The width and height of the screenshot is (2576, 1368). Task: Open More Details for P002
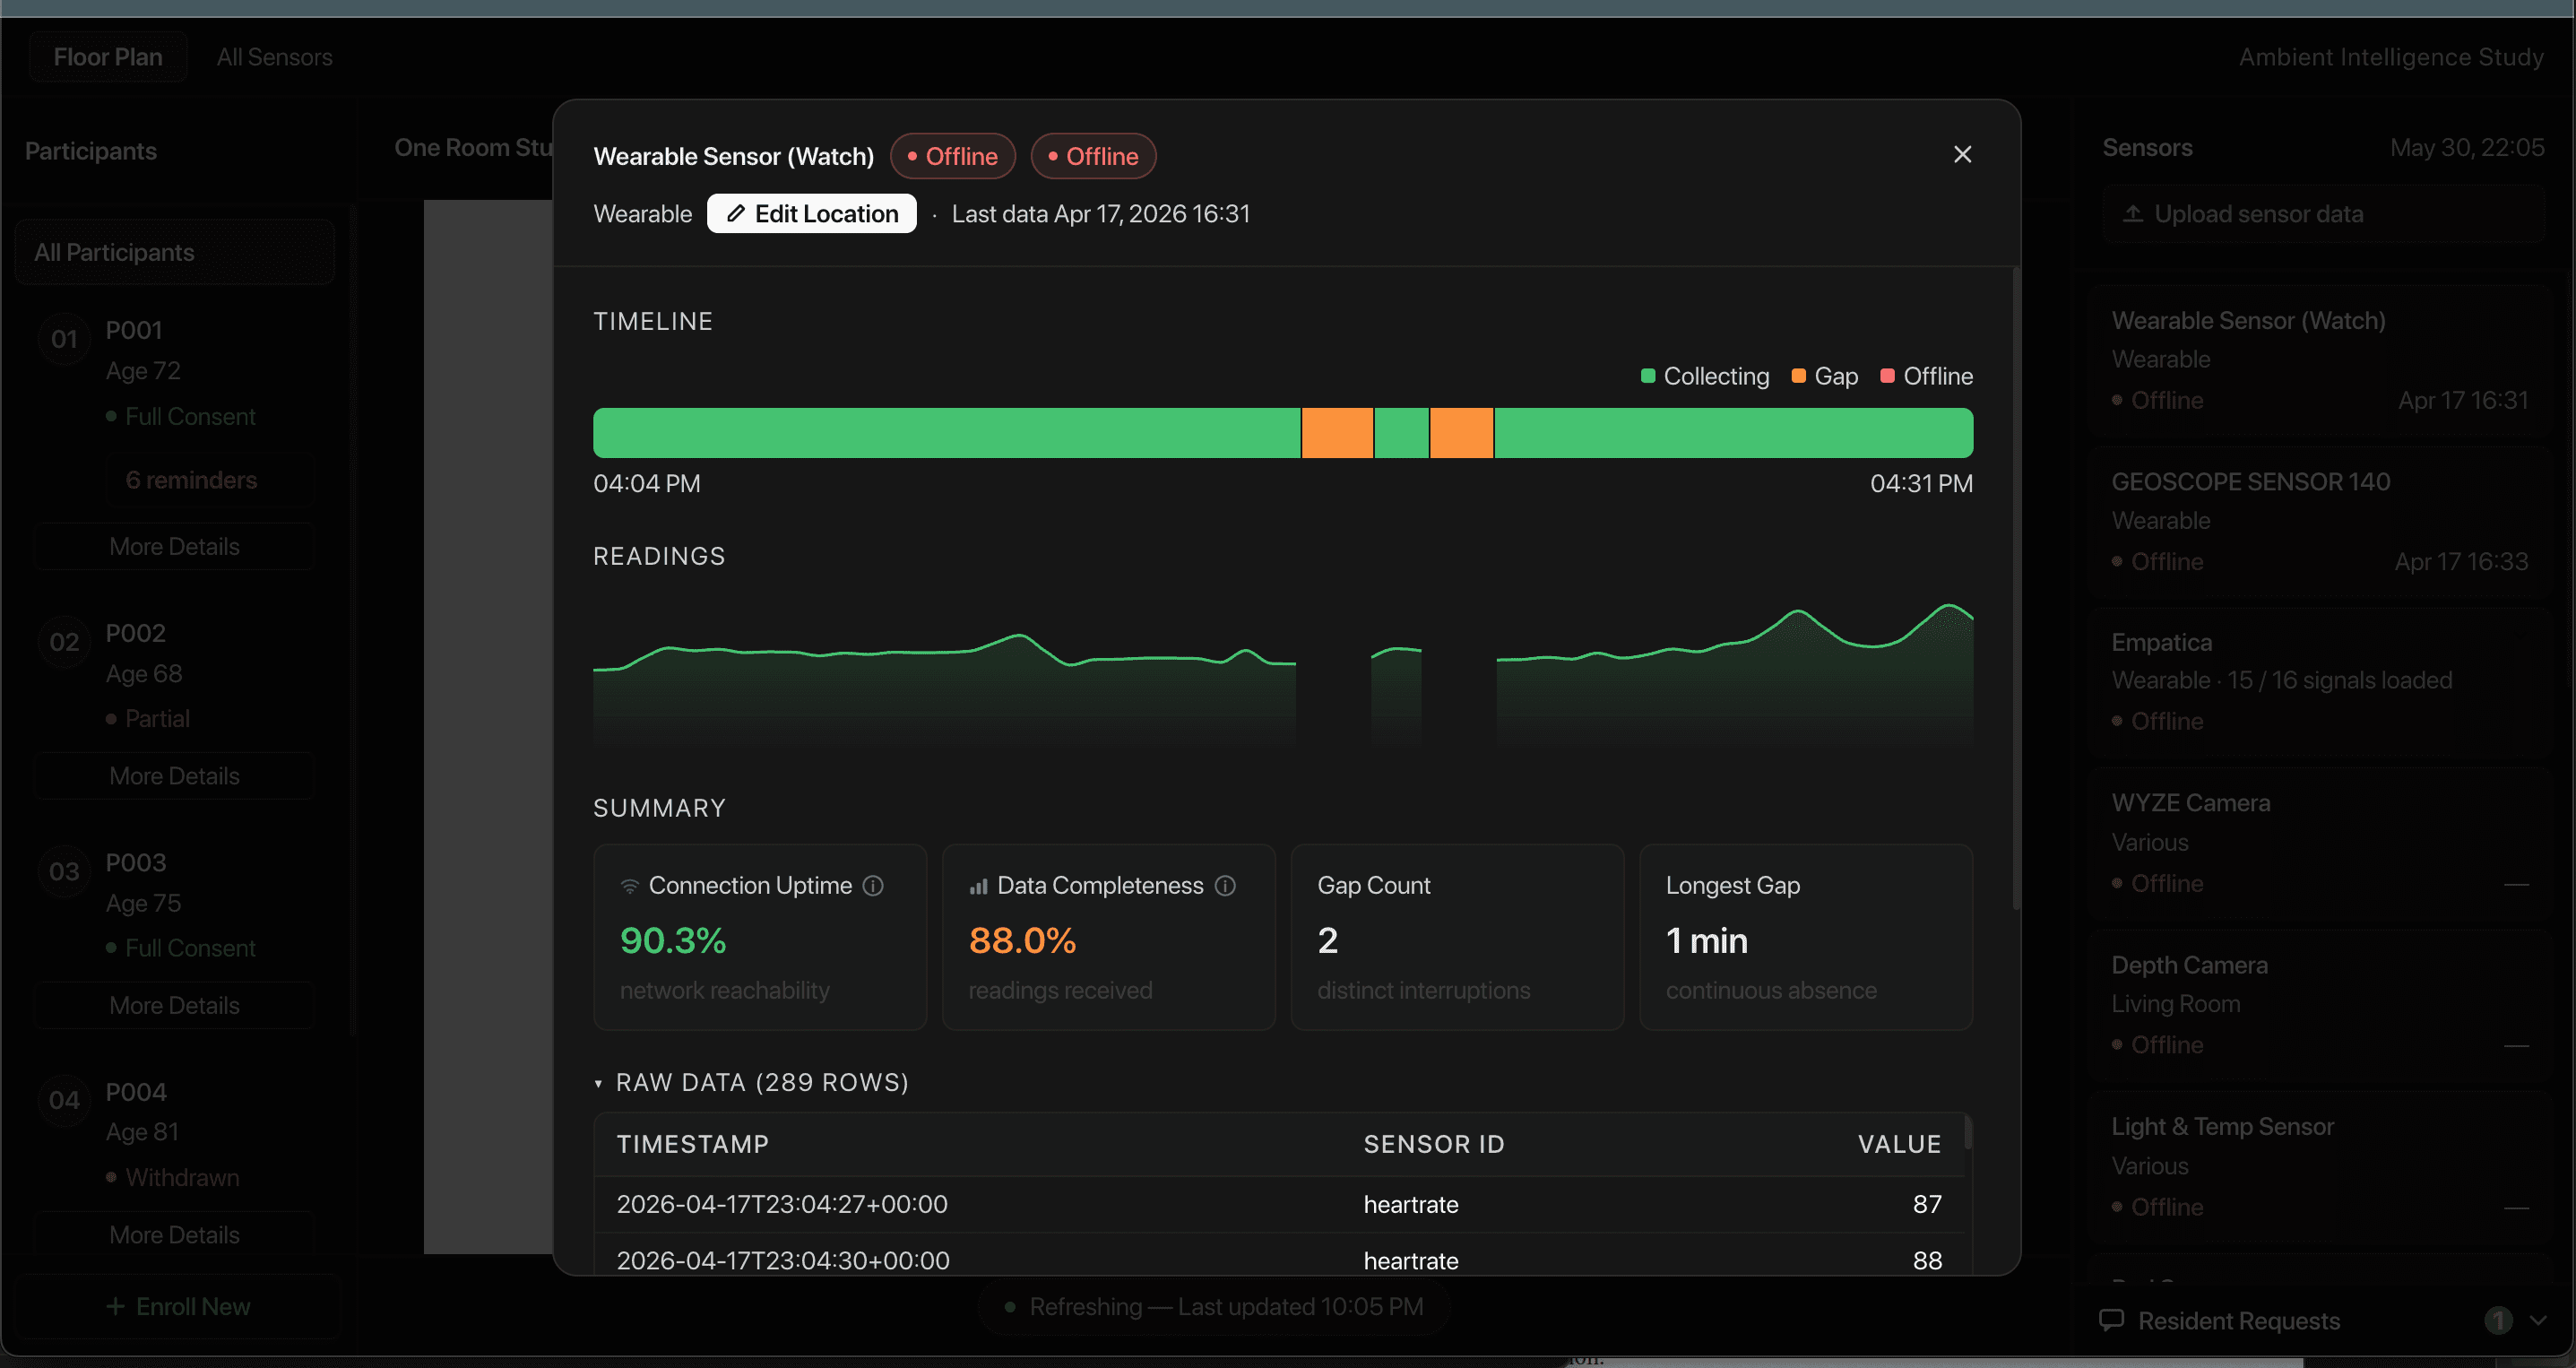[x=175, y=776]
